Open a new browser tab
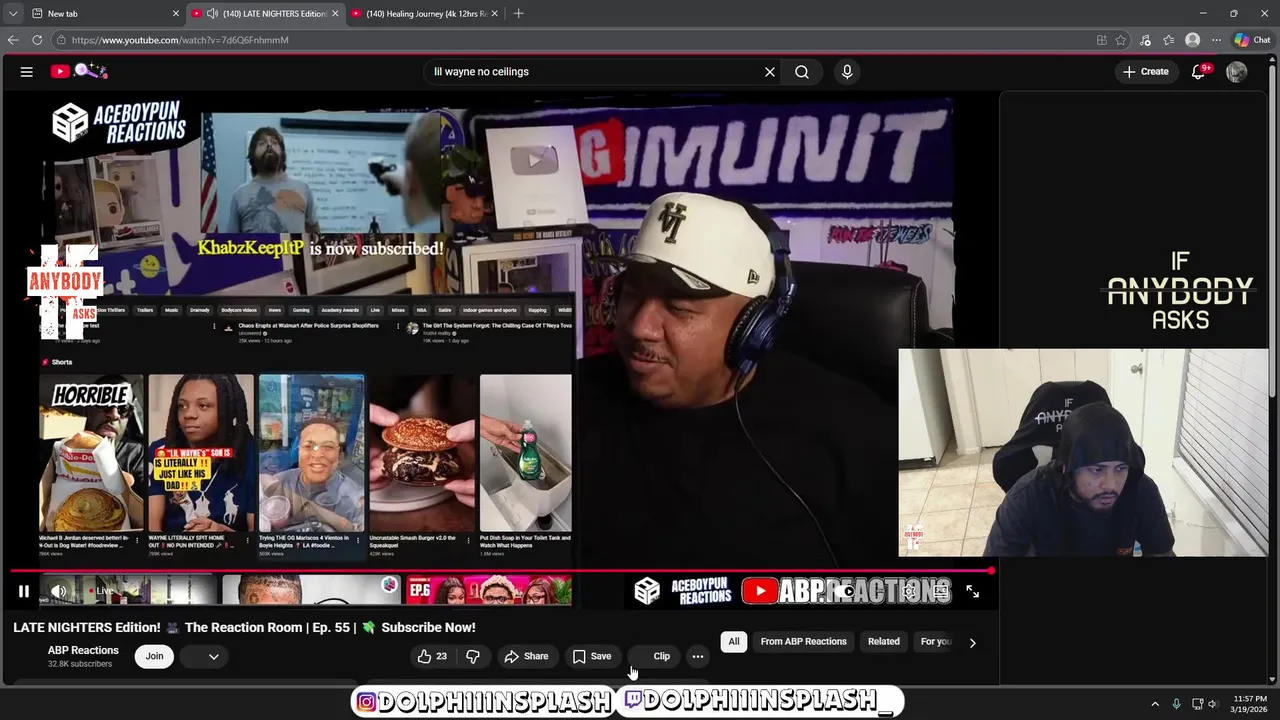Viewport: 1280px width, 720px height. (x=518, y=14)
